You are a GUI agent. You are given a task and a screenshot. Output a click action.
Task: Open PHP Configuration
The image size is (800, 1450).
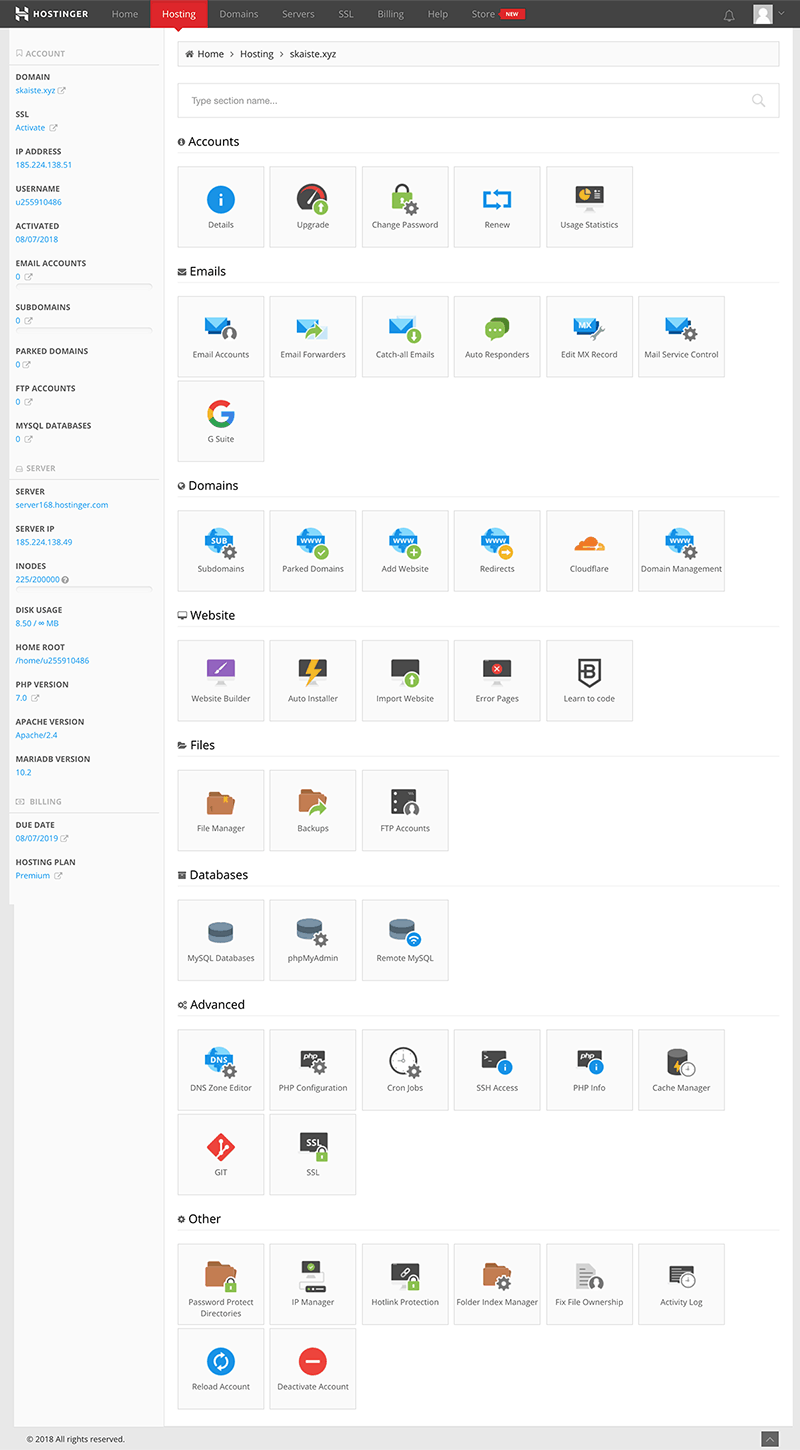(313, 1070)
